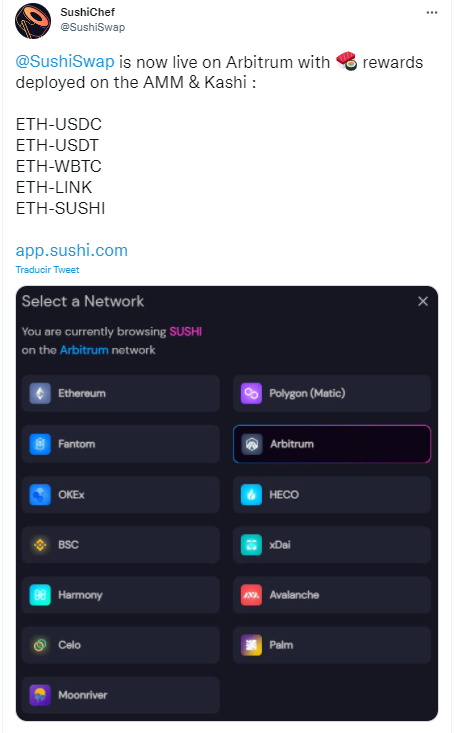Select the Celo network option
465x733 pixels.
tap(121, 645)
